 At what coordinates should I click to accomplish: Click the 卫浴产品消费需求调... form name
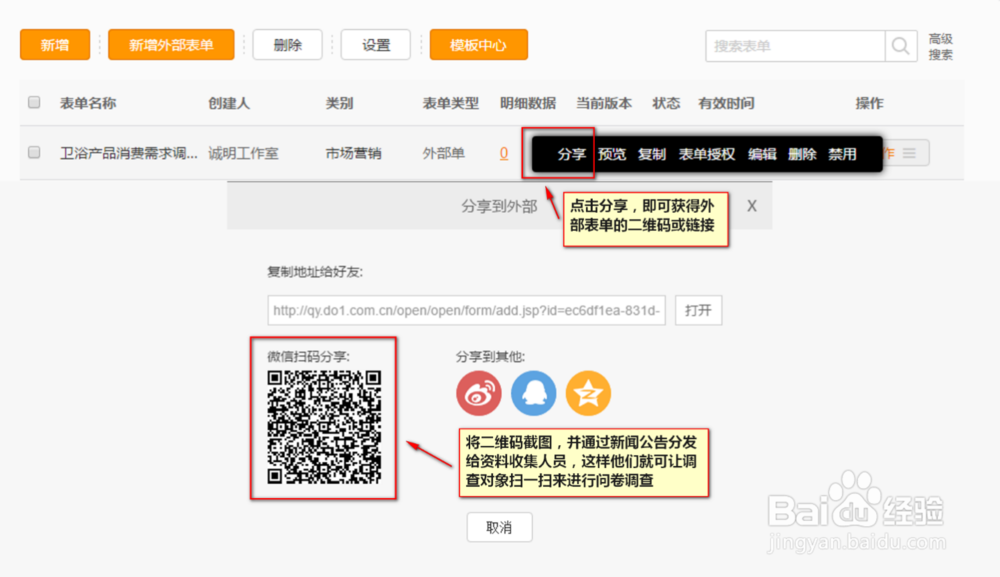pyautogui.click(x=129, y=153)
